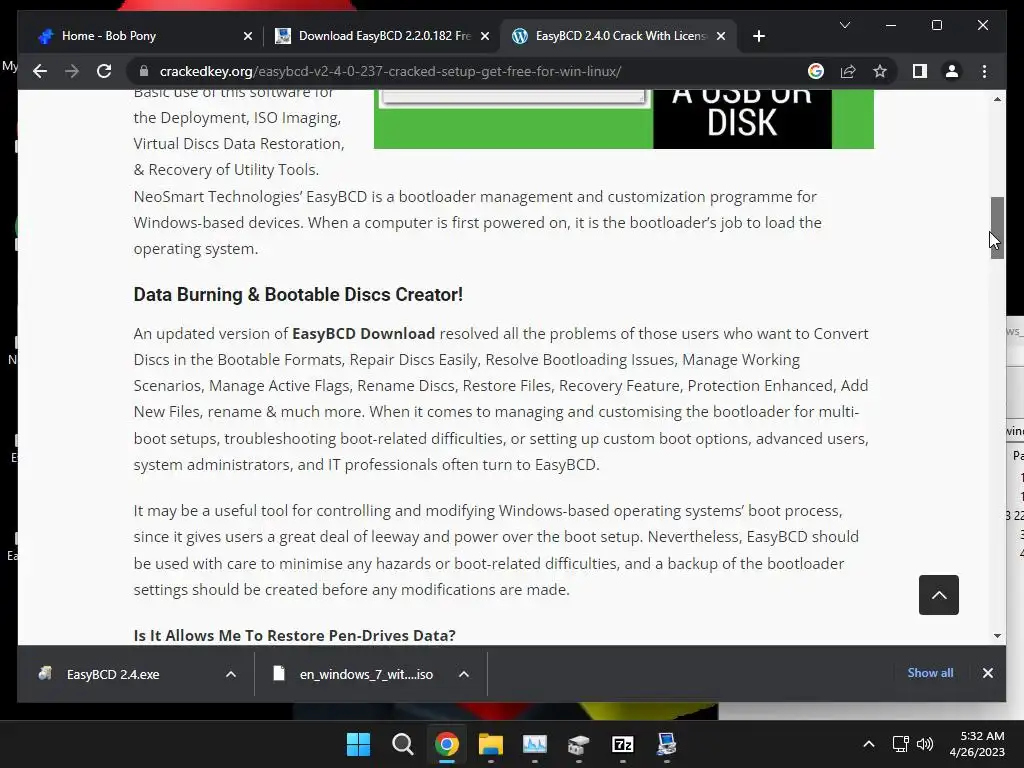Open File Explorer from taskbar

[490, 744]
